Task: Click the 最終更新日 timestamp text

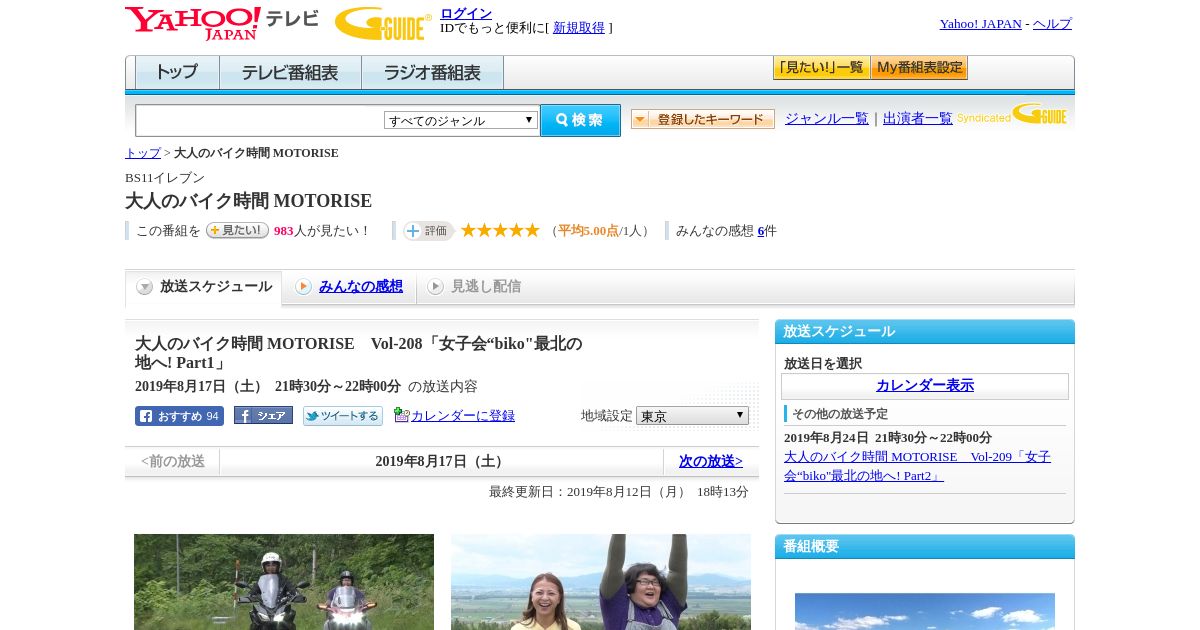Action: coord(619,492)
